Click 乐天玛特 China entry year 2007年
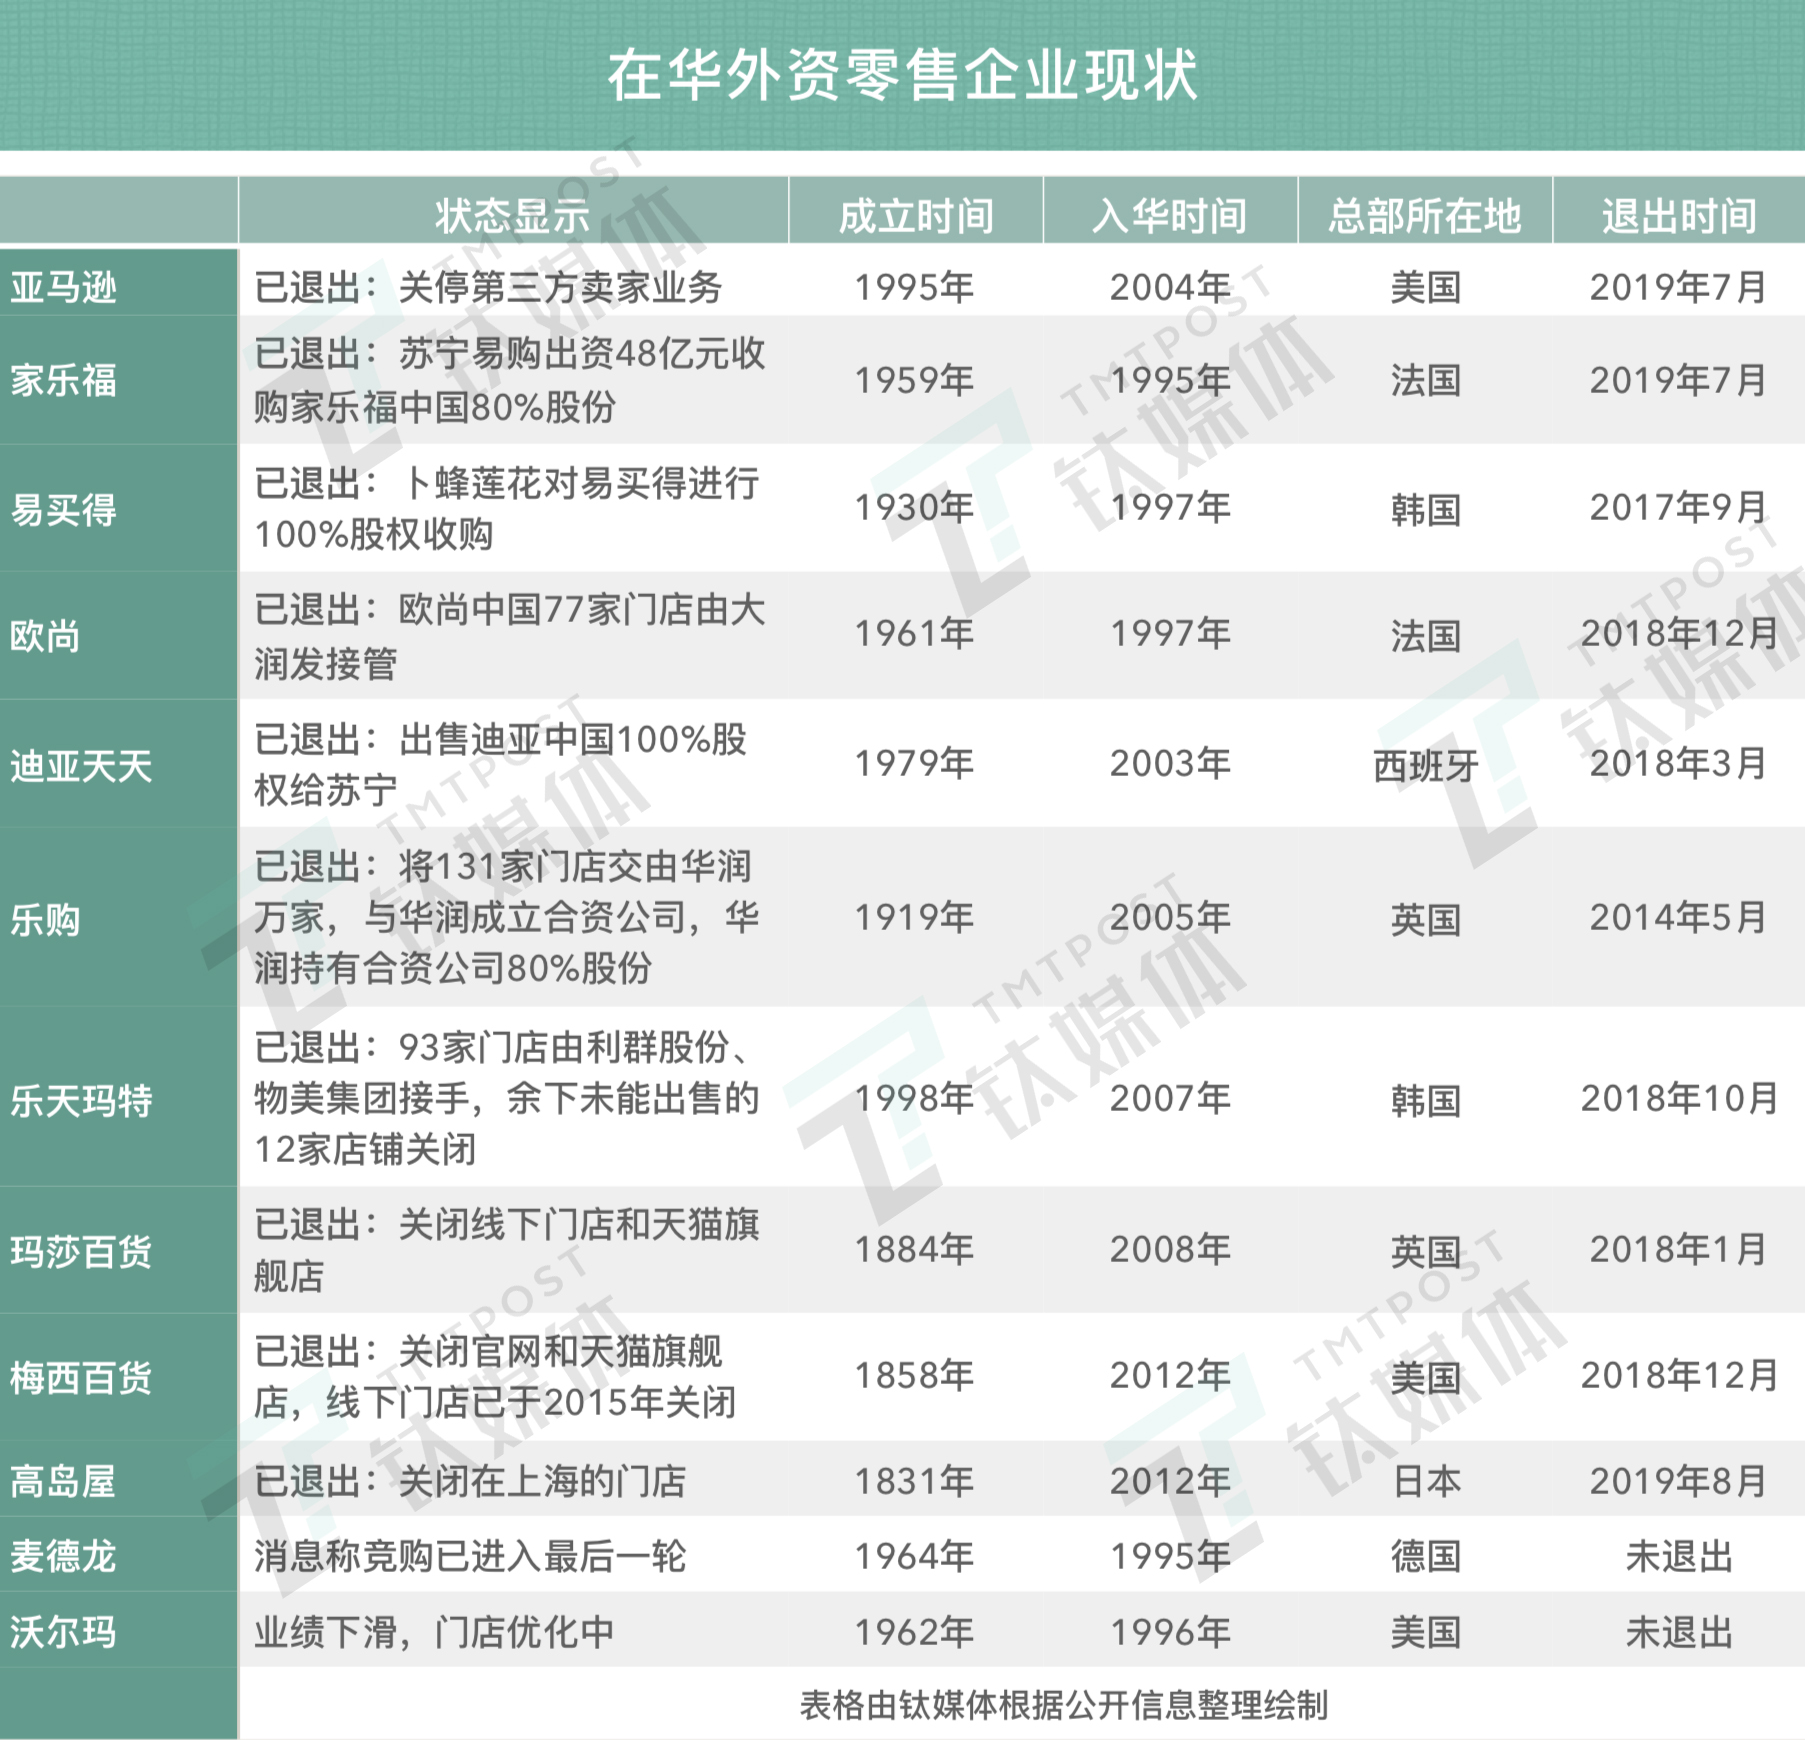The width and height of the screenshot is (1805, 1740). coord(1170,1098)
